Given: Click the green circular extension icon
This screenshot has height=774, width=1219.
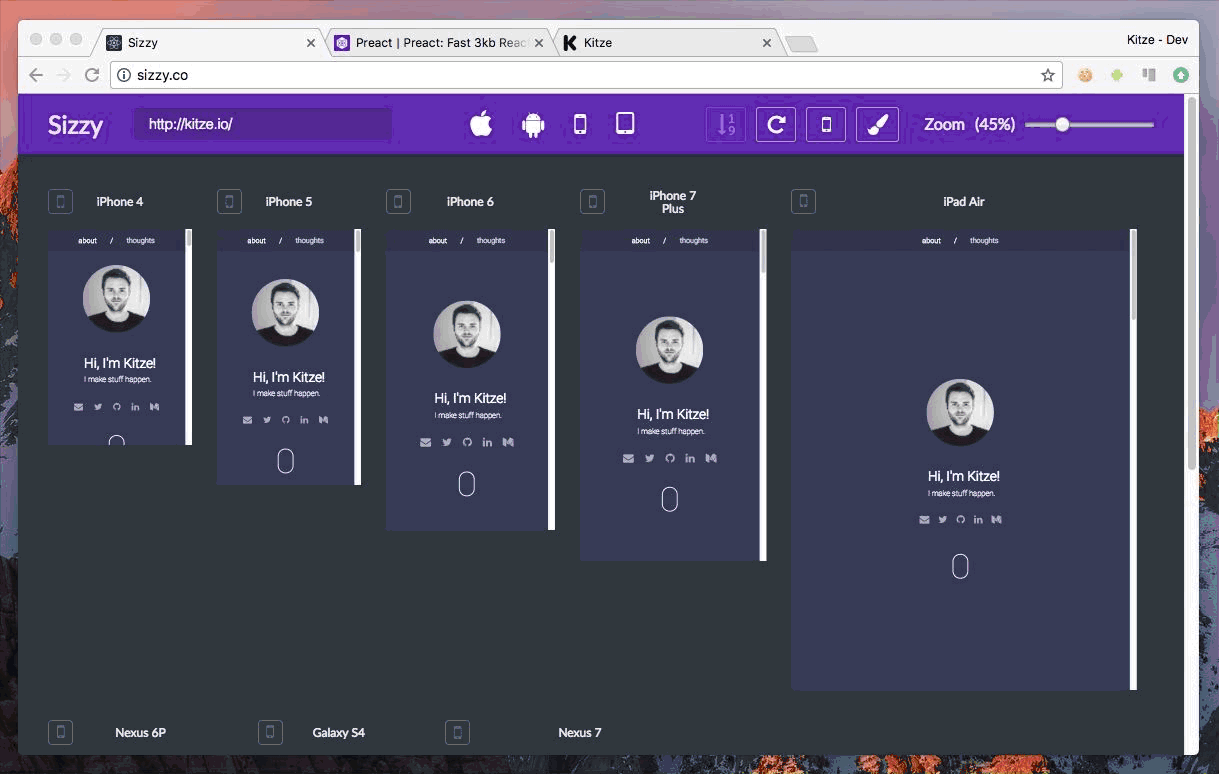Looking at the screenshot, I should coord(1181,75).
